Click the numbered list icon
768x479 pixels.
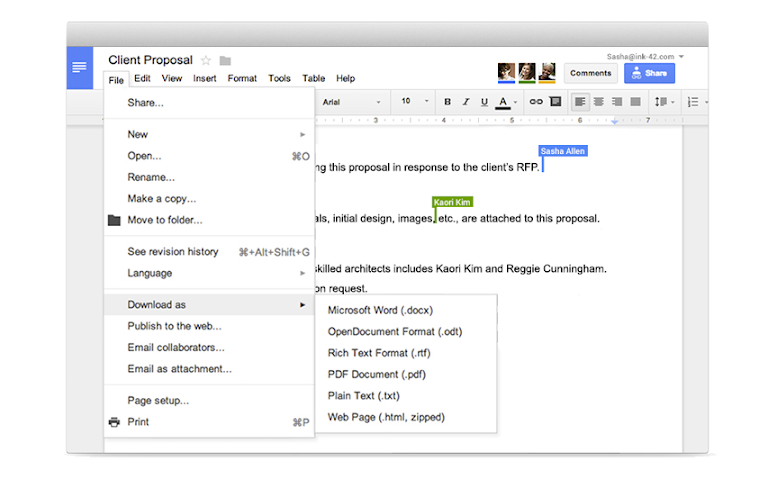(x=693, y=102)
